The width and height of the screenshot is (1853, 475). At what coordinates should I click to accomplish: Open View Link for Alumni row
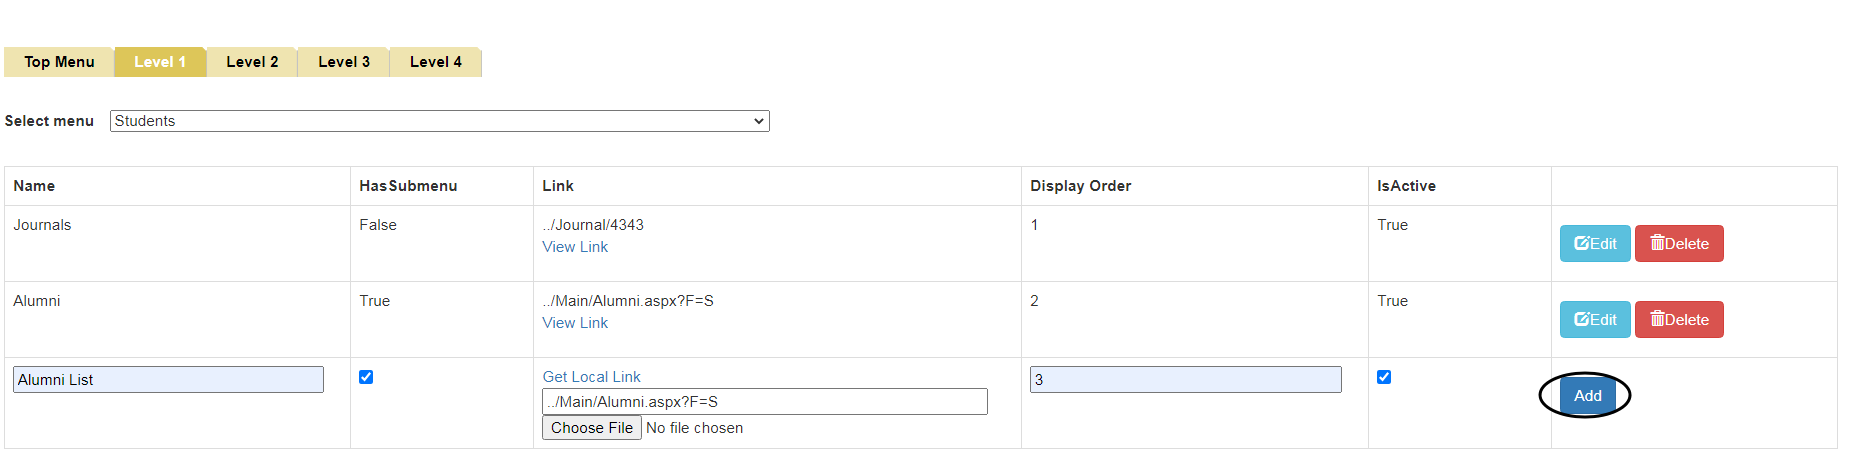(x=575, y=323)
